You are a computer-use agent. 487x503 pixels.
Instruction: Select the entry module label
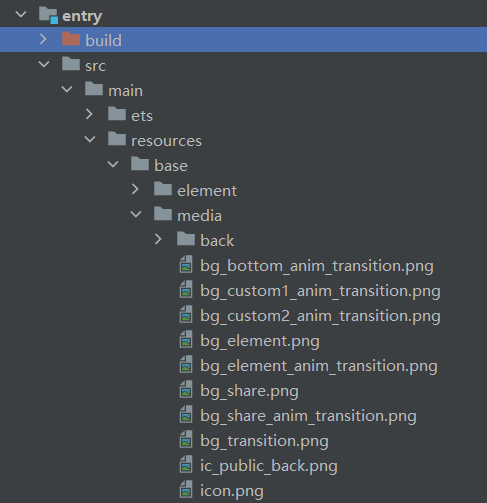point(82,16)
